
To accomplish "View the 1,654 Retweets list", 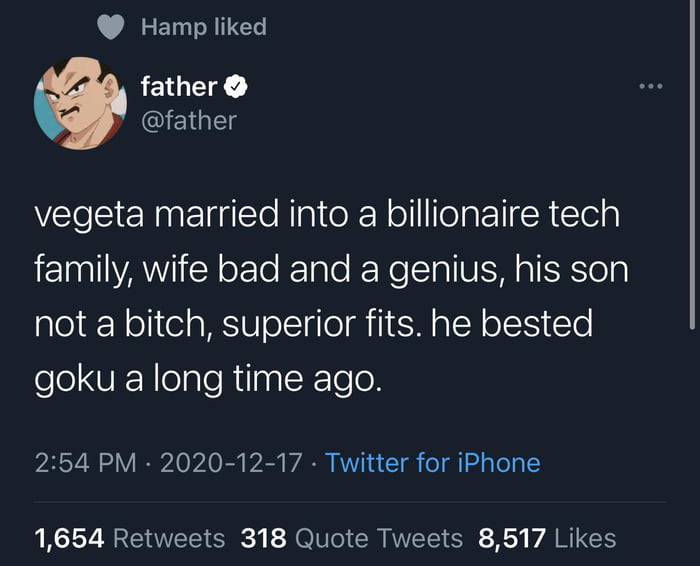I will 130,539.
